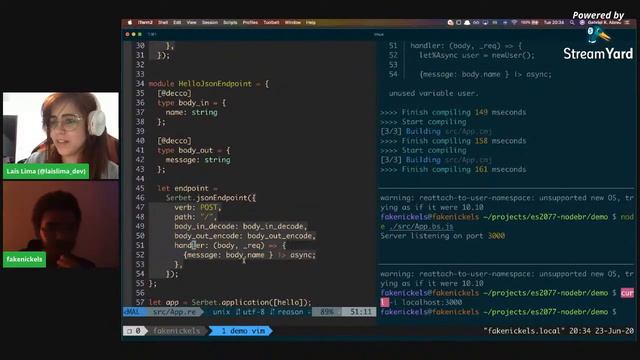
Task: Click the green 'fakenickels' name label
Action: tap(24, 259)
